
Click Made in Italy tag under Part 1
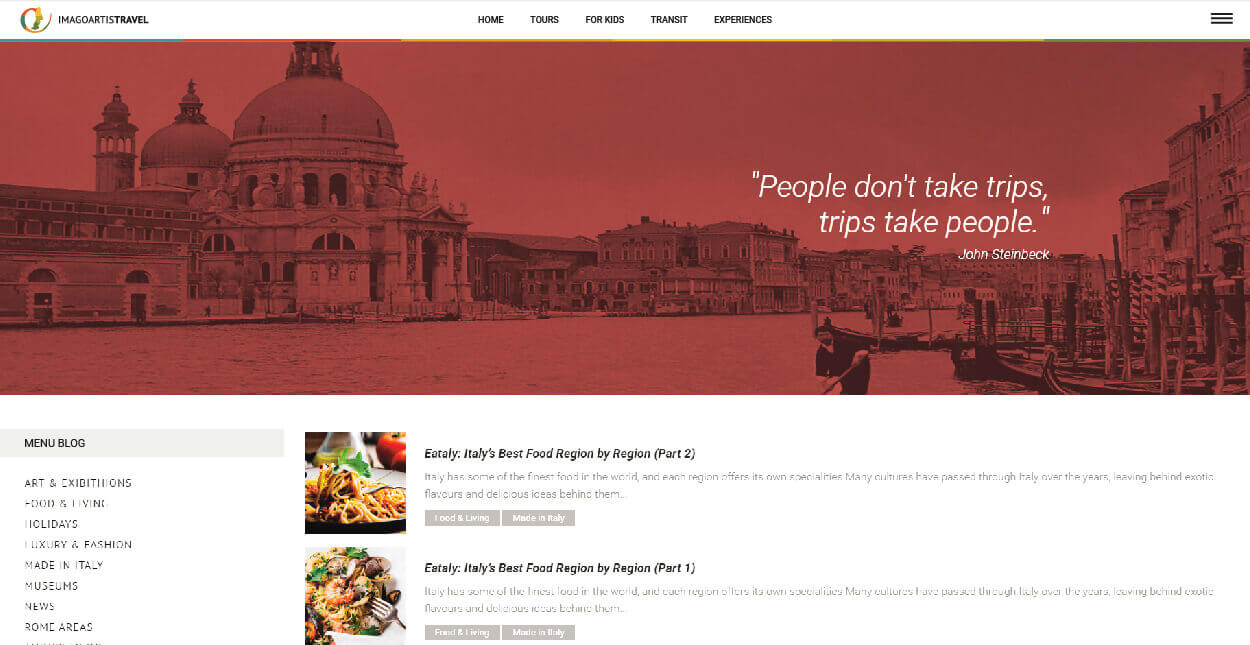coord(538,633)
